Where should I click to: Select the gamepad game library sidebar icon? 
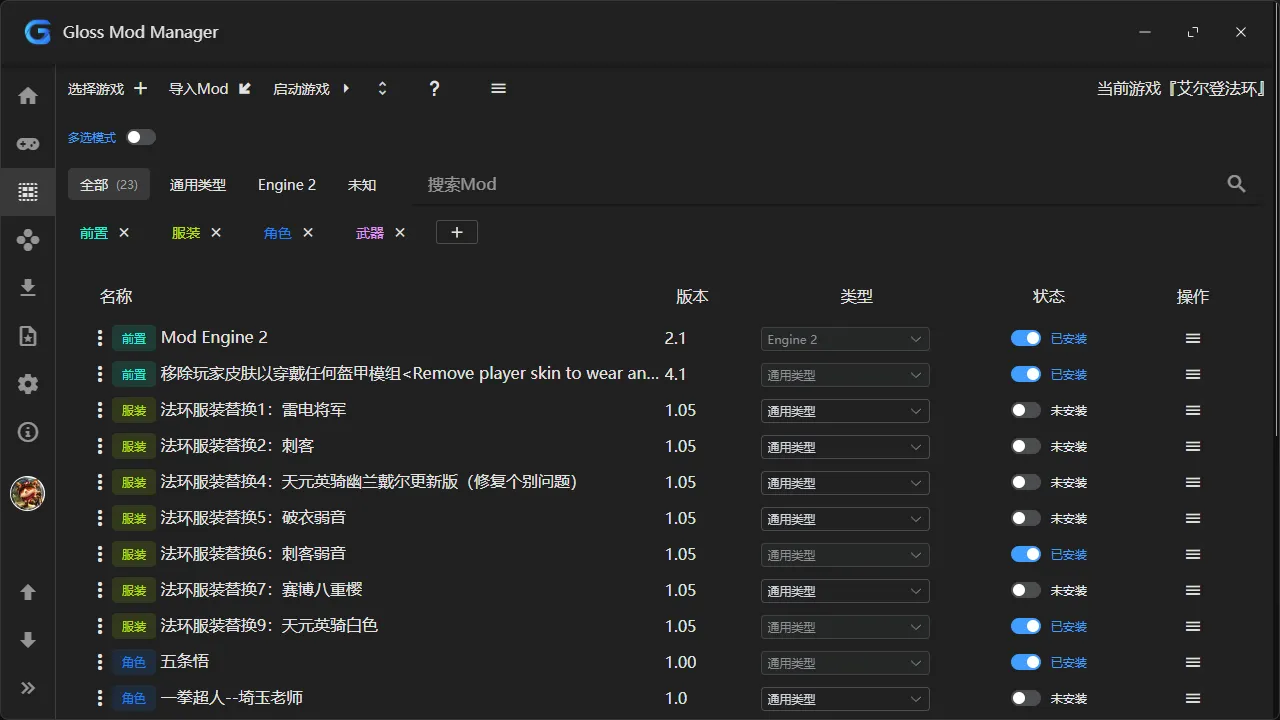click(x=27, y=143)
